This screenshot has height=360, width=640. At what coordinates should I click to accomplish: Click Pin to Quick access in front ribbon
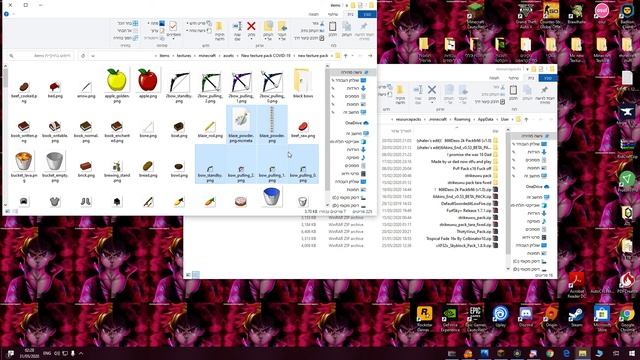pyautogui.click(x=364, y=26)
